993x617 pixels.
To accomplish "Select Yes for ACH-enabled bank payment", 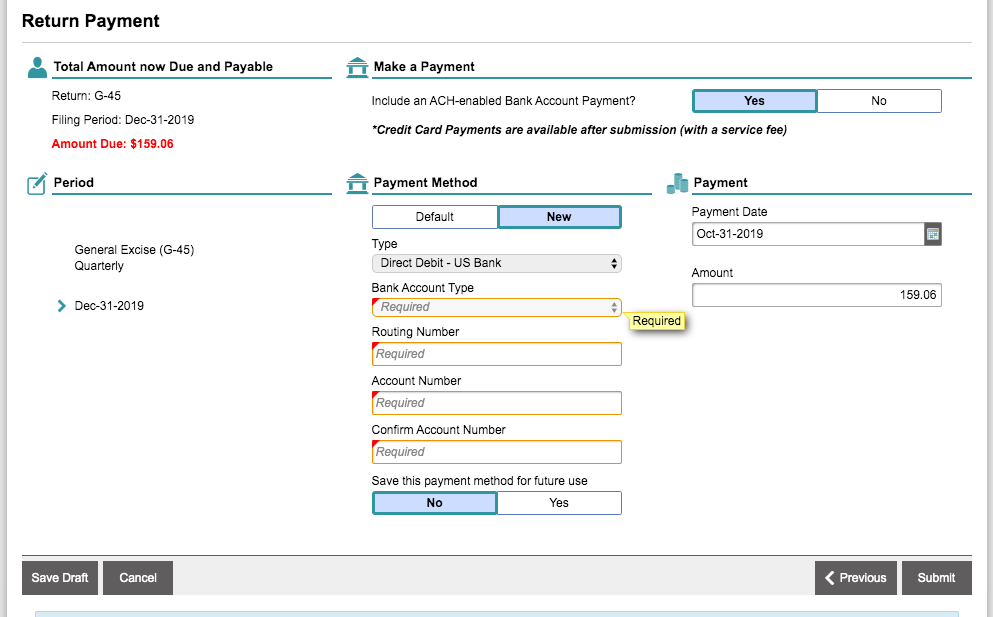I will tap(754, 101).
